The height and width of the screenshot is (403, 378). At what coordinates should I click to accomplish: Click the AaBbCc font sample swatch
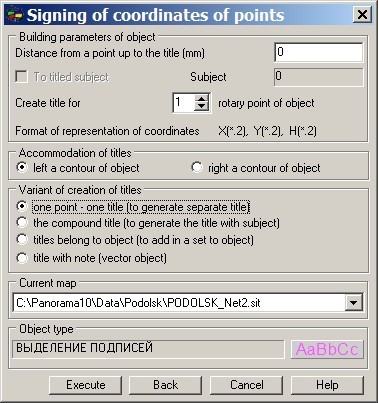coord(327,349)
